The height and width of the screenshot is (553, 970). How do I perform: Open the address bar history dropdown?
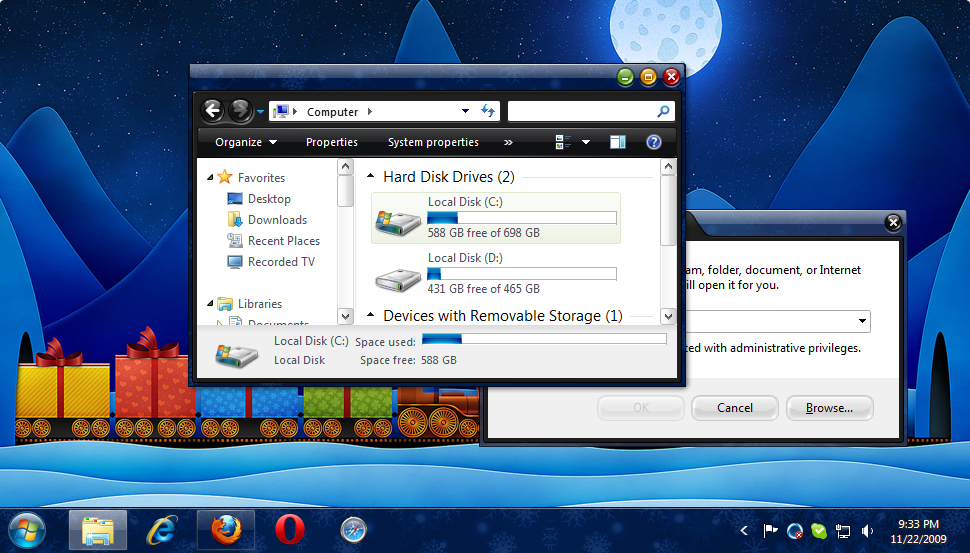(465, 111)
